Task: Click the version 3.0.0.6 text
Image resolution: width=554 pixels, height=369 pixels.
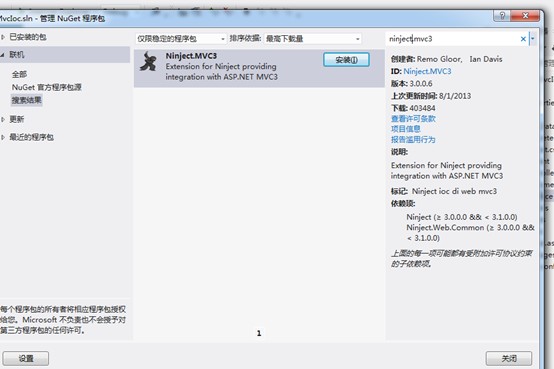Action: (421, 84)
